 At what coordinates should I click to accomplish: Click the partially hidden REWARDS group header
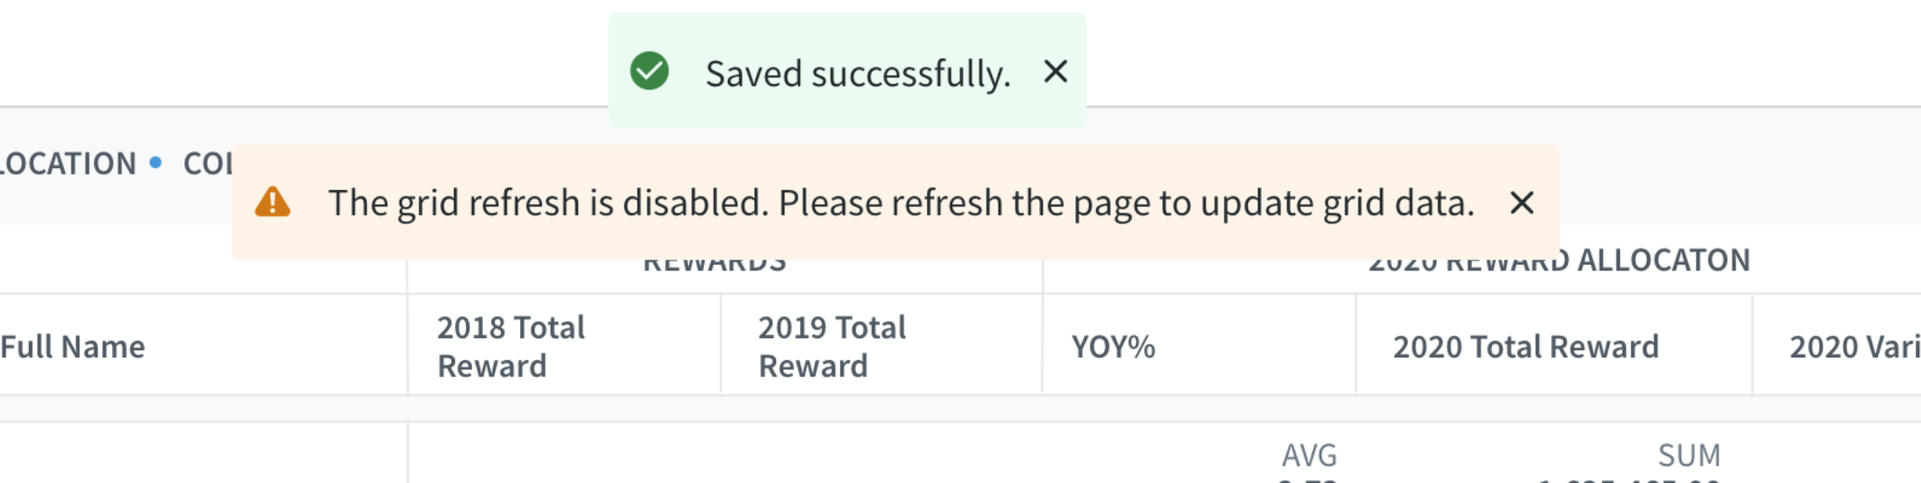(x=714, y=265)
